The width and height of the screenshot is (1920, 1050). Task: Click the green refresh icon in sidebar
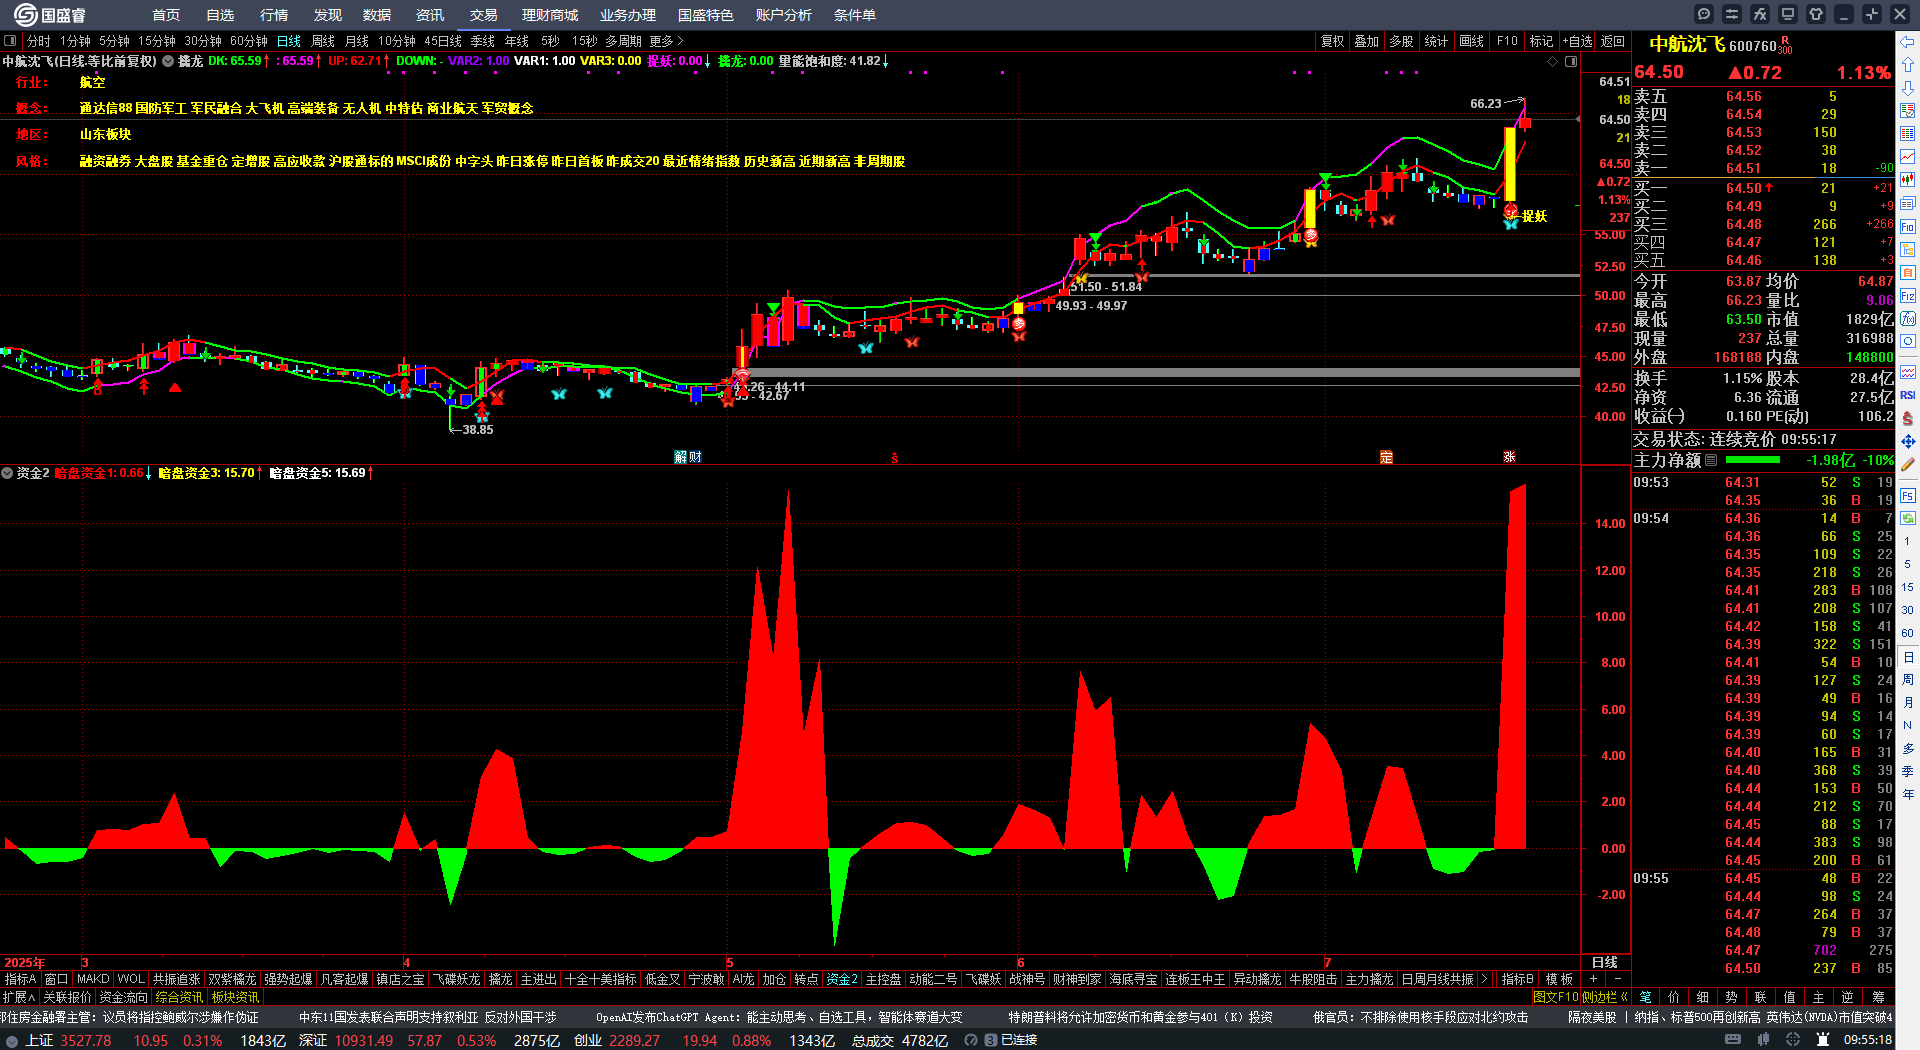[x=1908, y=518]
